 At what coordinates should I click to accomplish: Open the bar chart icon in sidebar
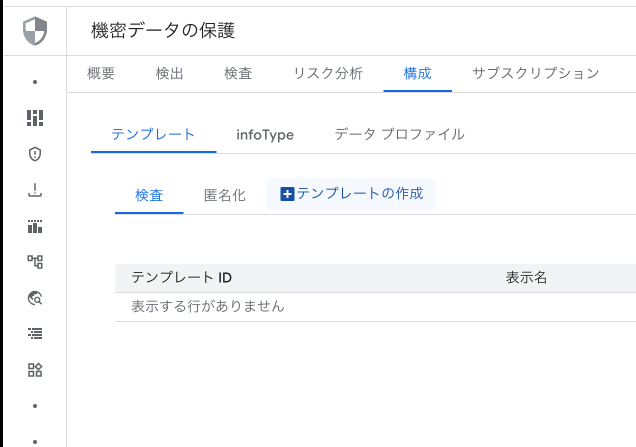click(x=35, y=226)
